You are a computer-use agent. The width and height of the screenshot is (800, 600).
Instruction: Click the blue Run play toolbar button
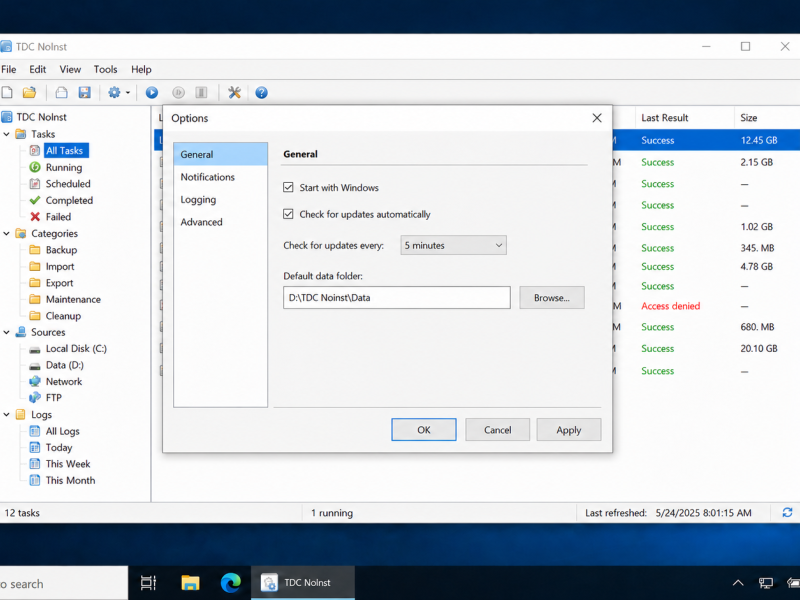(x=152, y=92)
